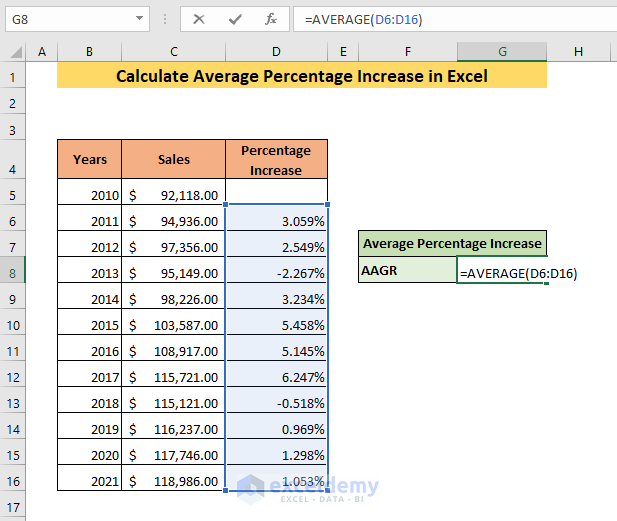The width and height of the screenshot is (617, 521).
Task: Select row 16 header
Action: (x=13, y=481)
